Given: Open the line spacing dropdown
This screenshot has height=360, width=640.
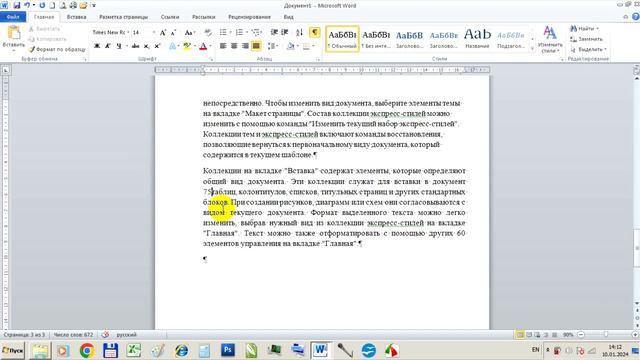Looking at the screenshot, I should (273, 46).
